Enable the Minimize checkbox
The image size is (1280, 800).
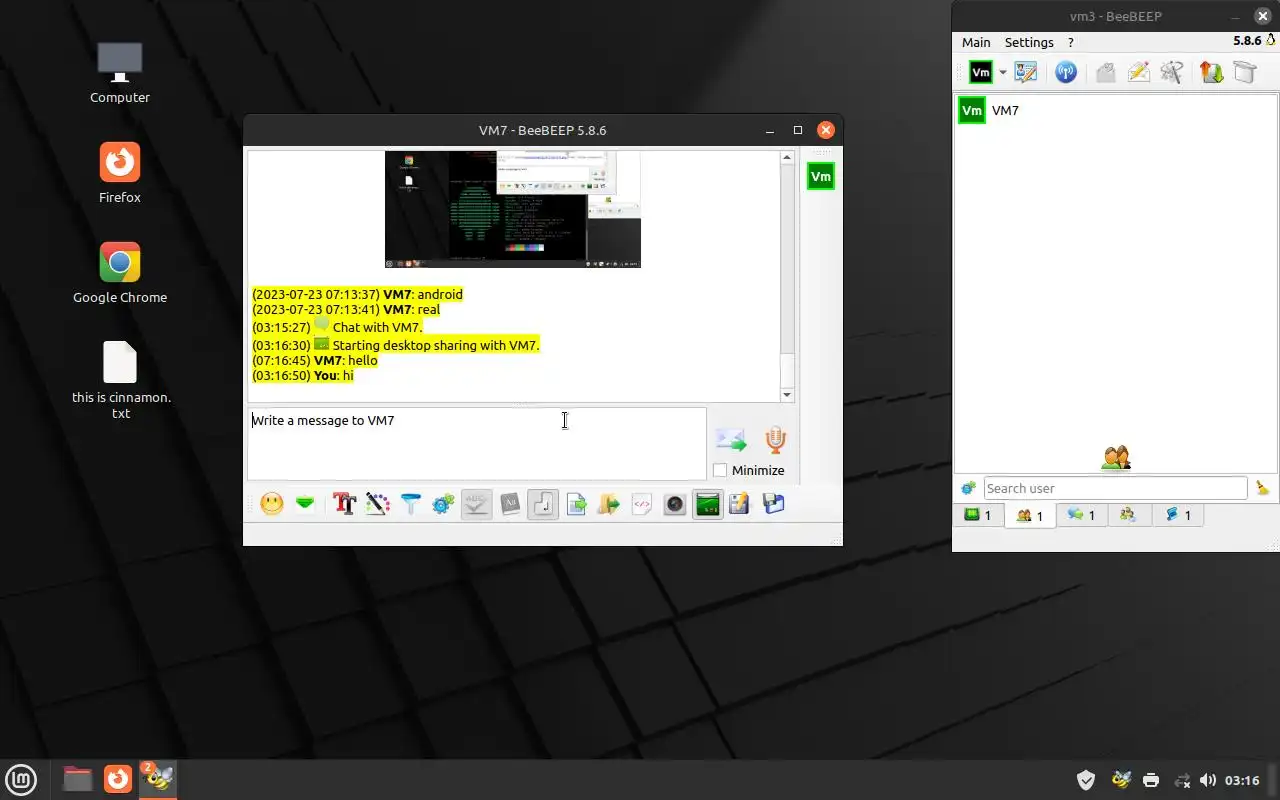tap(720, 470)
